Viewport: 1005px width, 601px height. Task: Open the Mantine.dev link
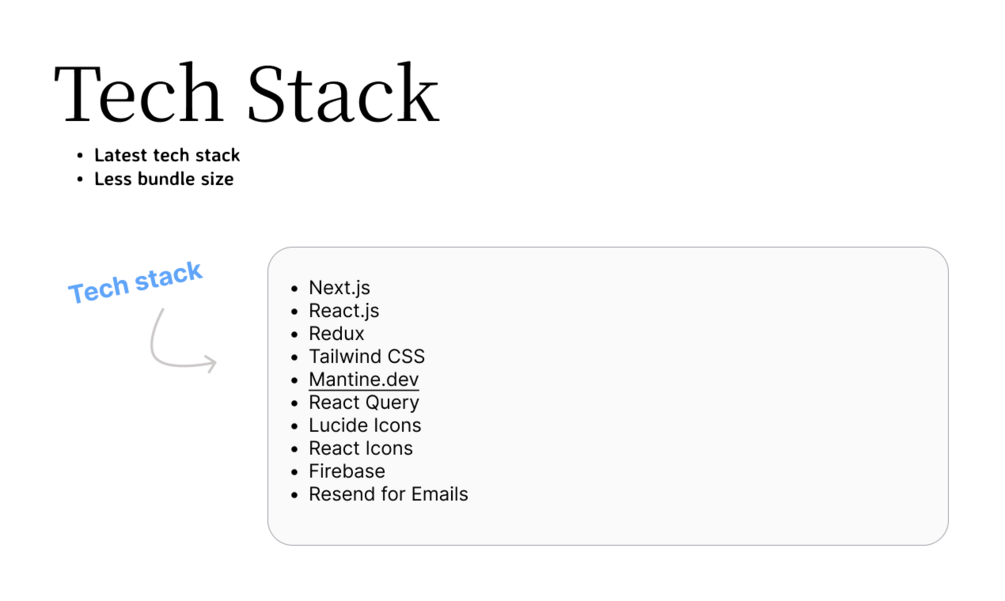tap(363, 380)
